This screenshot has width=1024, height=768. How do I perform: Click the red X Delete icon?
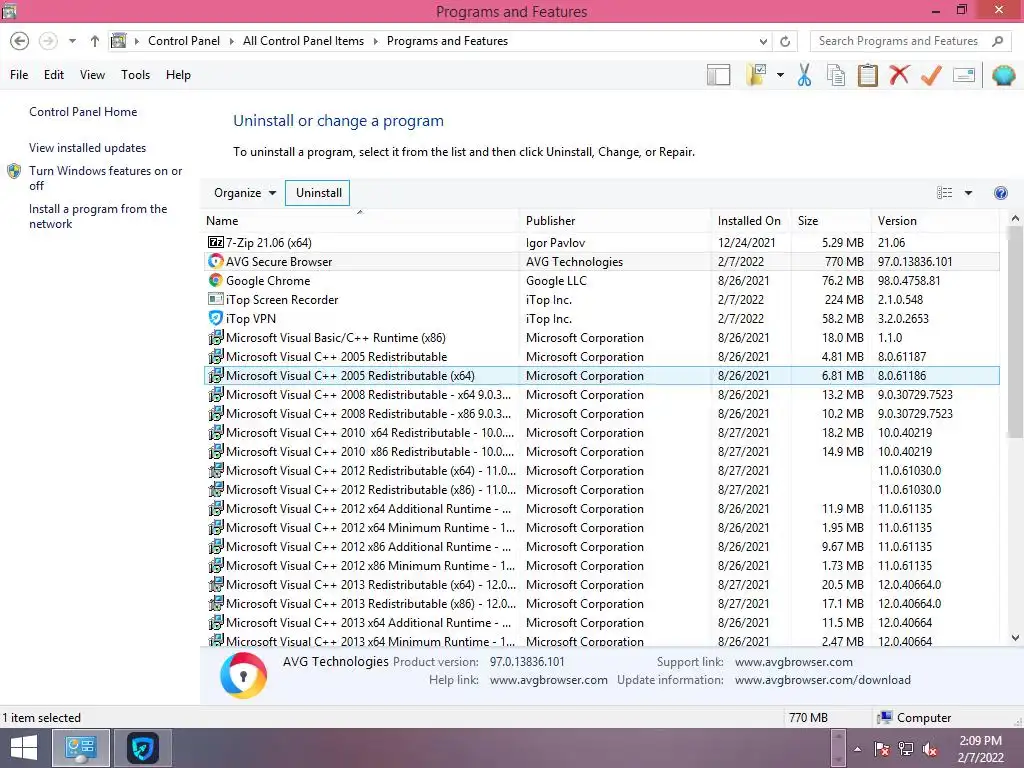[899, 74]
